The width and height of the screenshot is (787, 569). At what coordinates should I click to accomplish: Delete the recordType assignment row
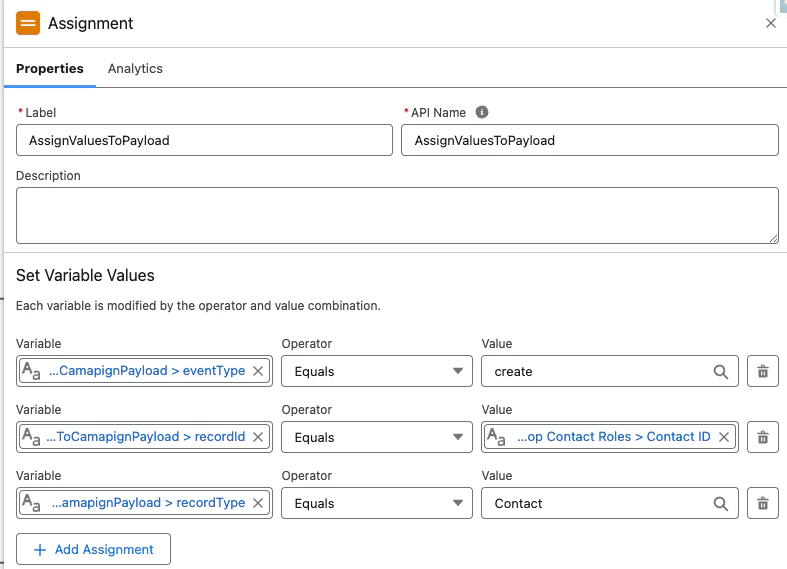[x=762, y=503]
